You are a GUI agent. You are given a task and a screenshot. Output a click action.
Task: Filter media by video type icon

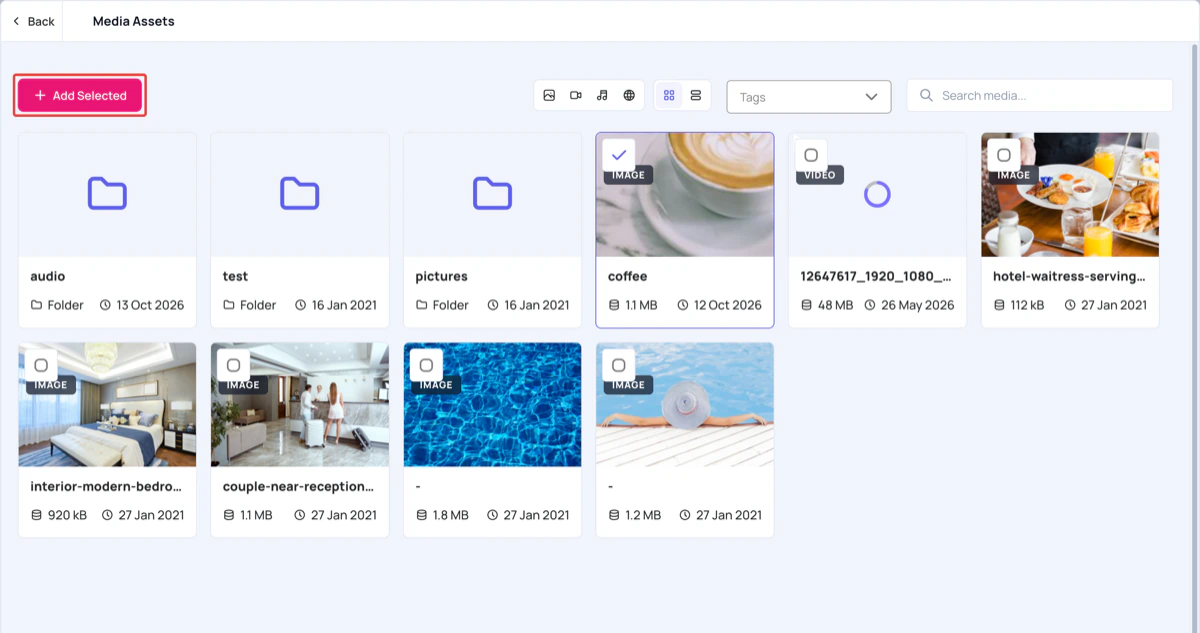(576, 95)
